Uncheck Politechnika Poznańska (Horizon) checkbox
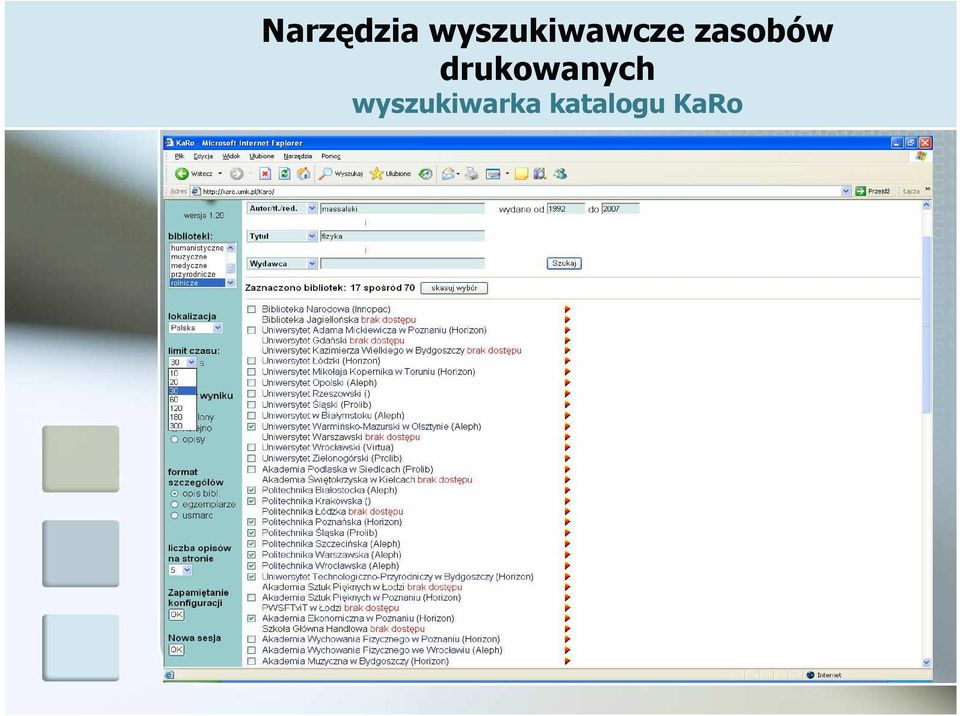960x716 pixels. click(x=251, y=522)
